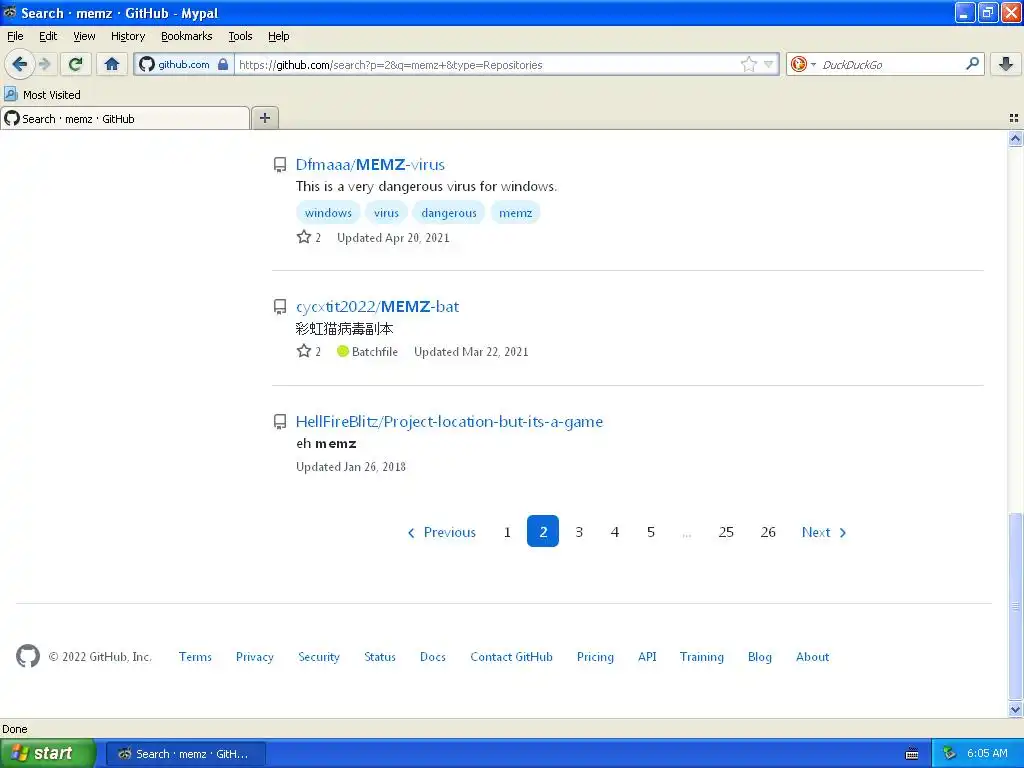This screenshot has width=1024, height=768.
Task: Open the Privacy footer link
Action: pos(255,657)
